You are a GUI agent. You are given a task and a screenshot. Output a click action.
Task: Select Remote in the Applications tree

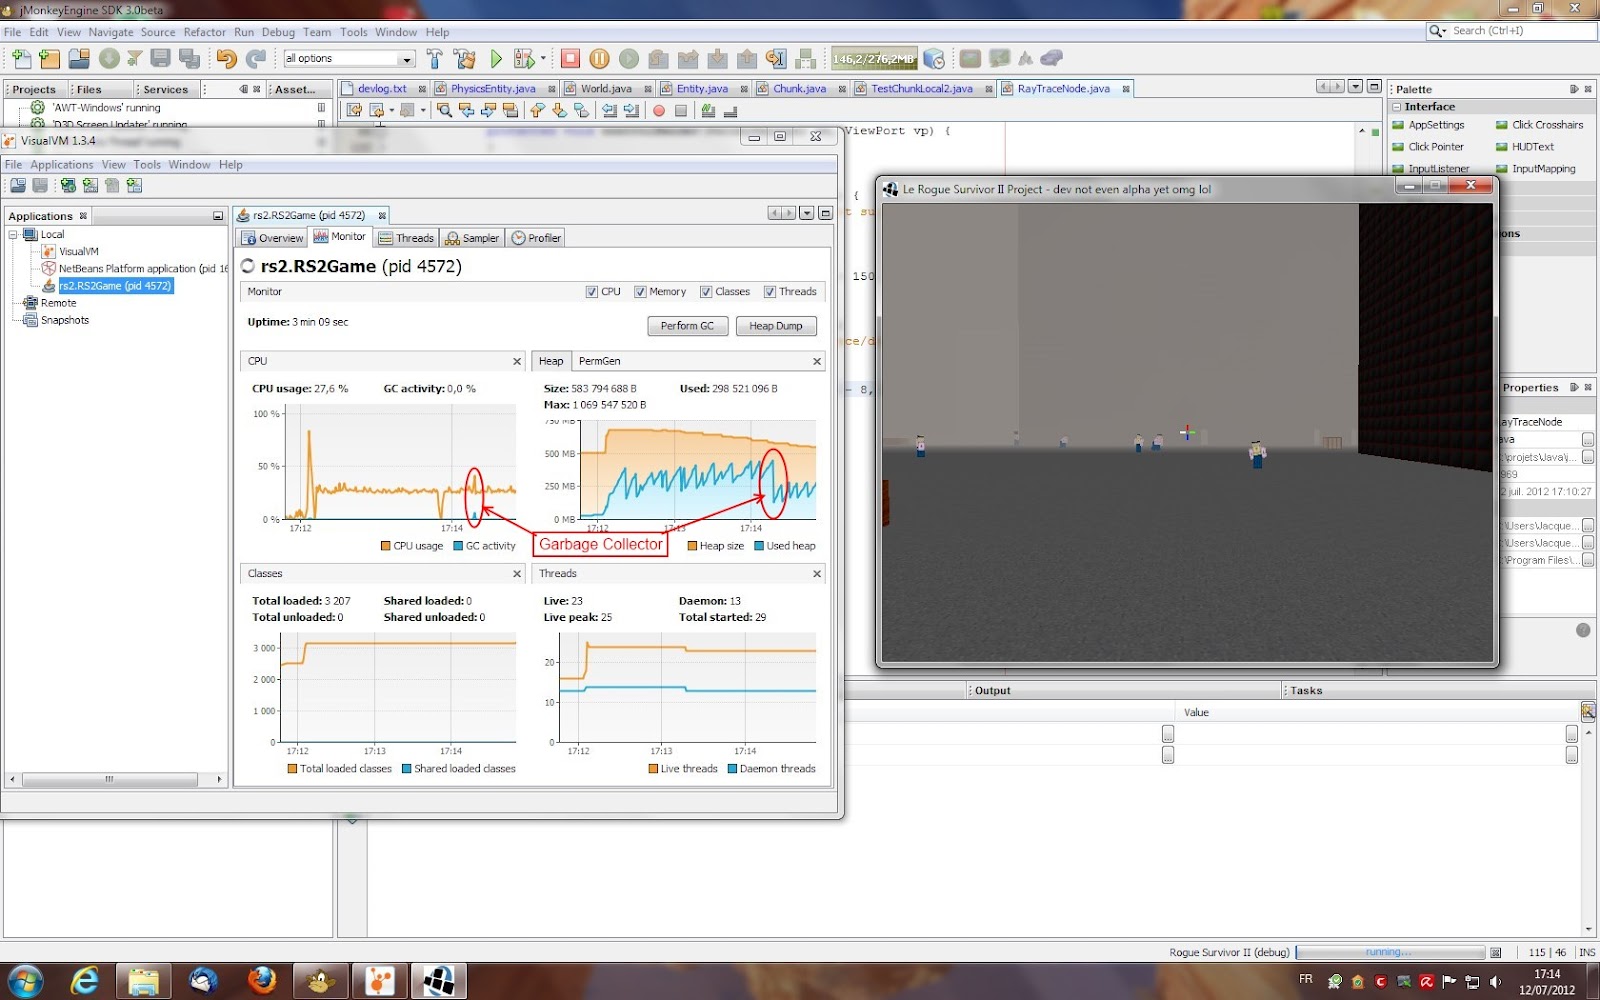58,303
